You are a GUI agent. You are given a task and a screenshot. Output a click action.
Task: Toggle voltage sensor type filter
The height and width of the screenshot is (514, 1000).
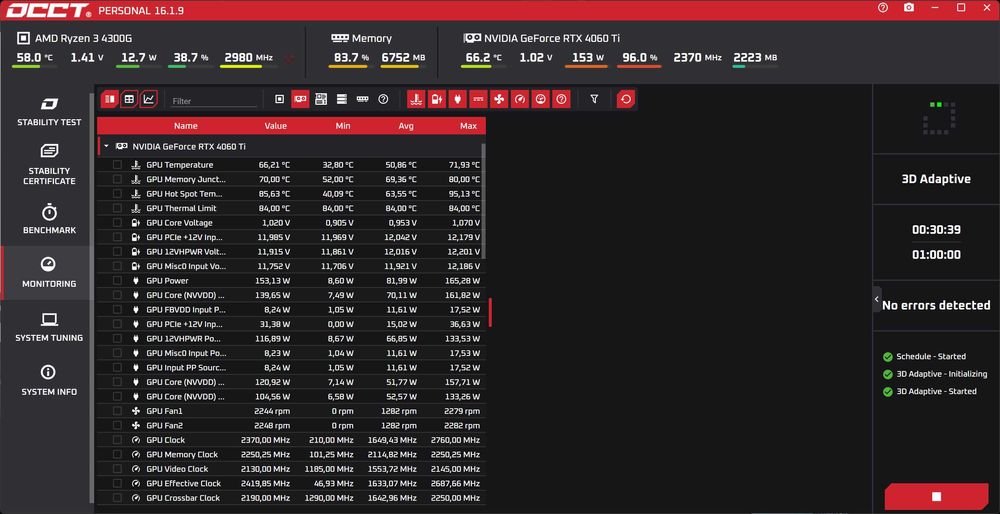(x=437, y=99)
